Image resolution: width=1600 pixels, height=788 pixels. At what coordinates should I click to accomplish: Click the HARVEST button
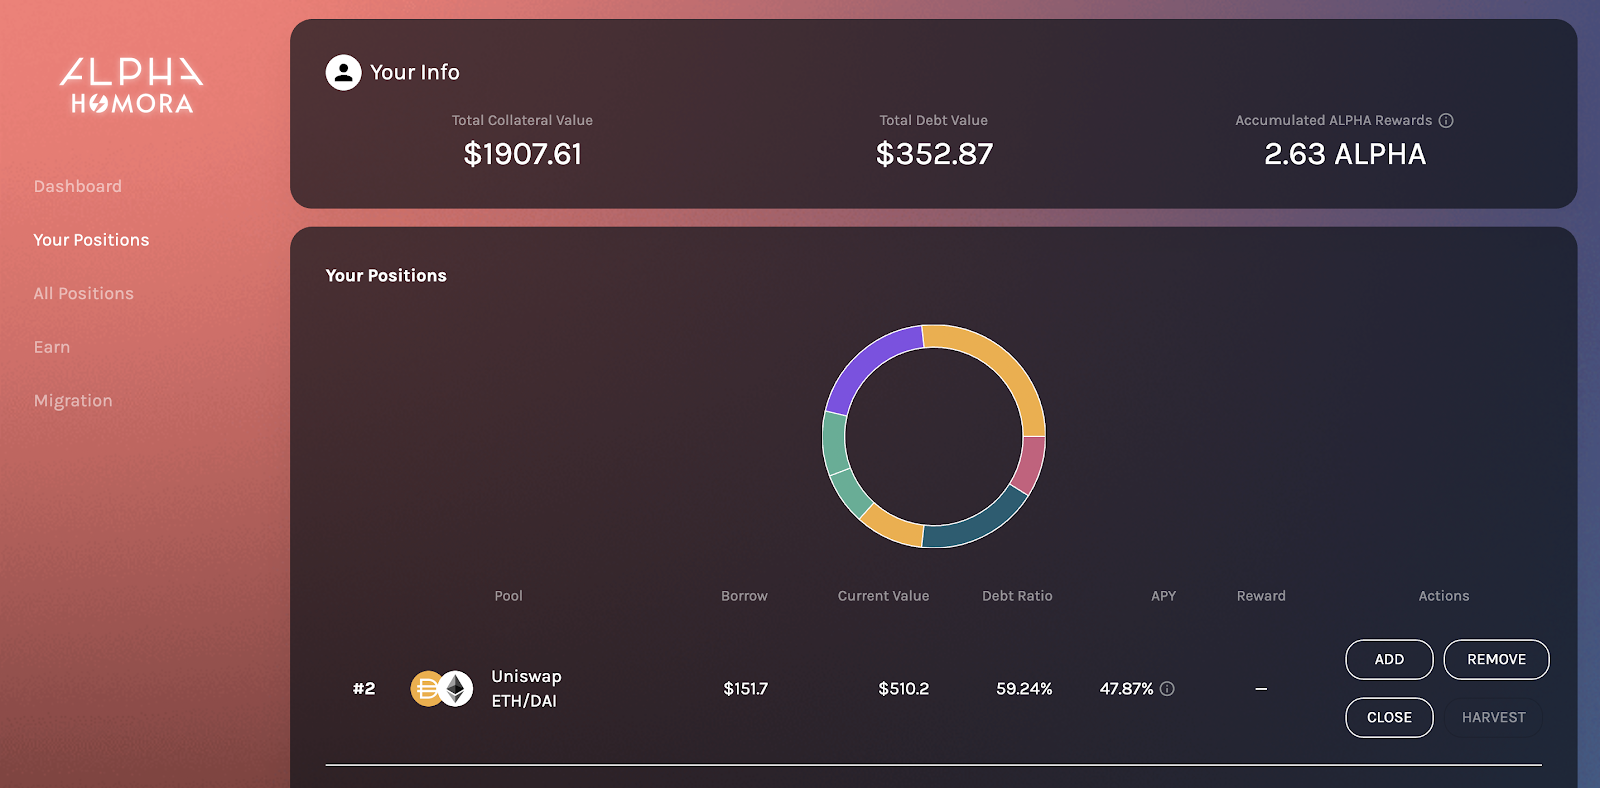click(x=1493, y=717)
